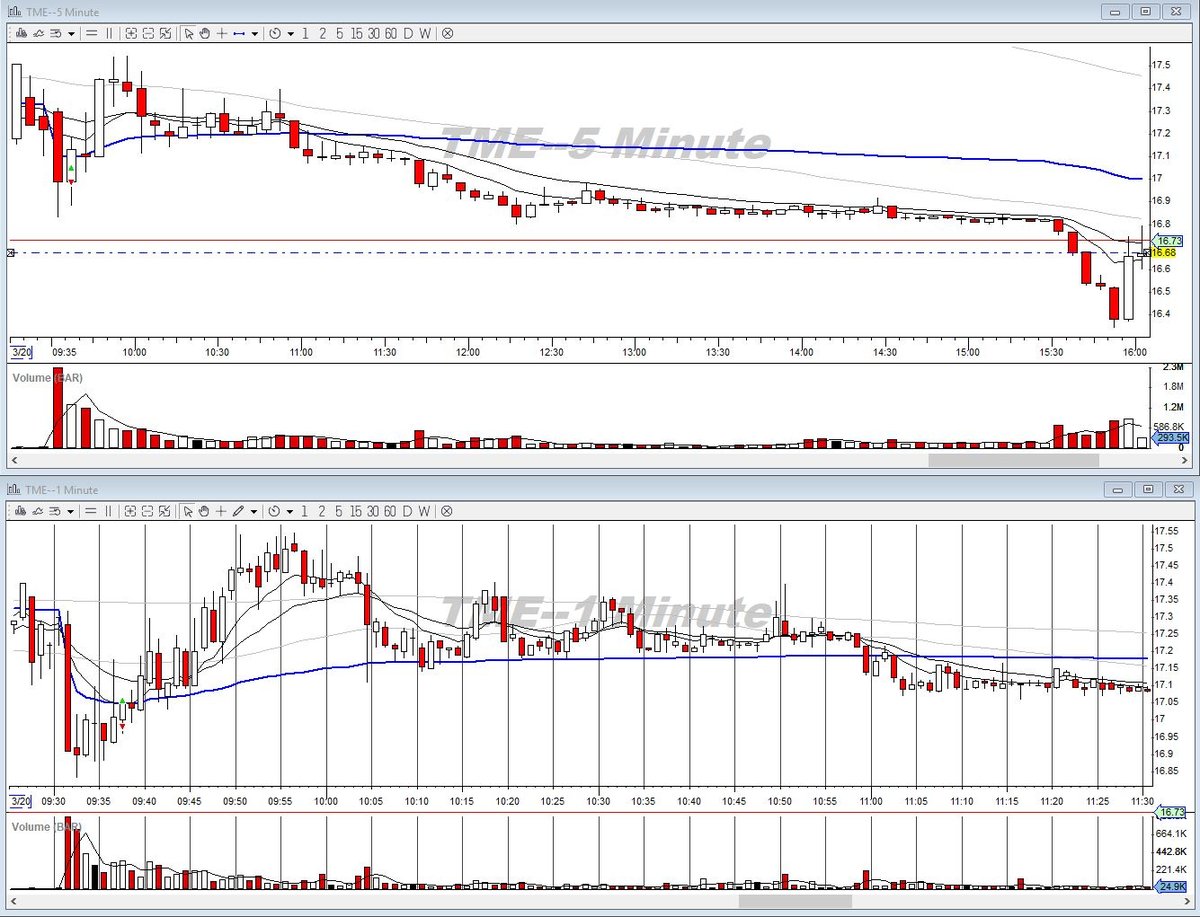Screen dimensions: 1200x917
Task: Expand the clock interval dropdown in the 1 Minute chart
Action: tap(291, 511)
